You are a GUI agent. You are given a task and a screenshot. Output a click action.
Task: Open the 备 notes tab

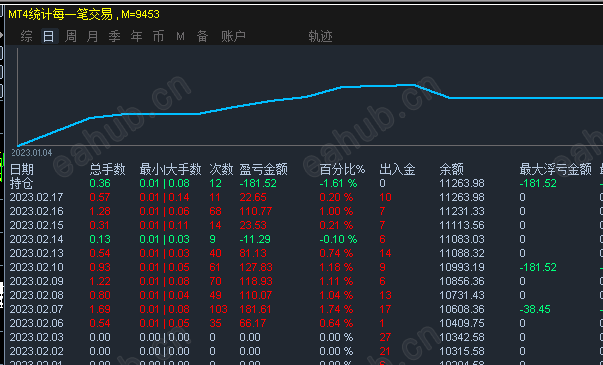(x=203, y=37)
